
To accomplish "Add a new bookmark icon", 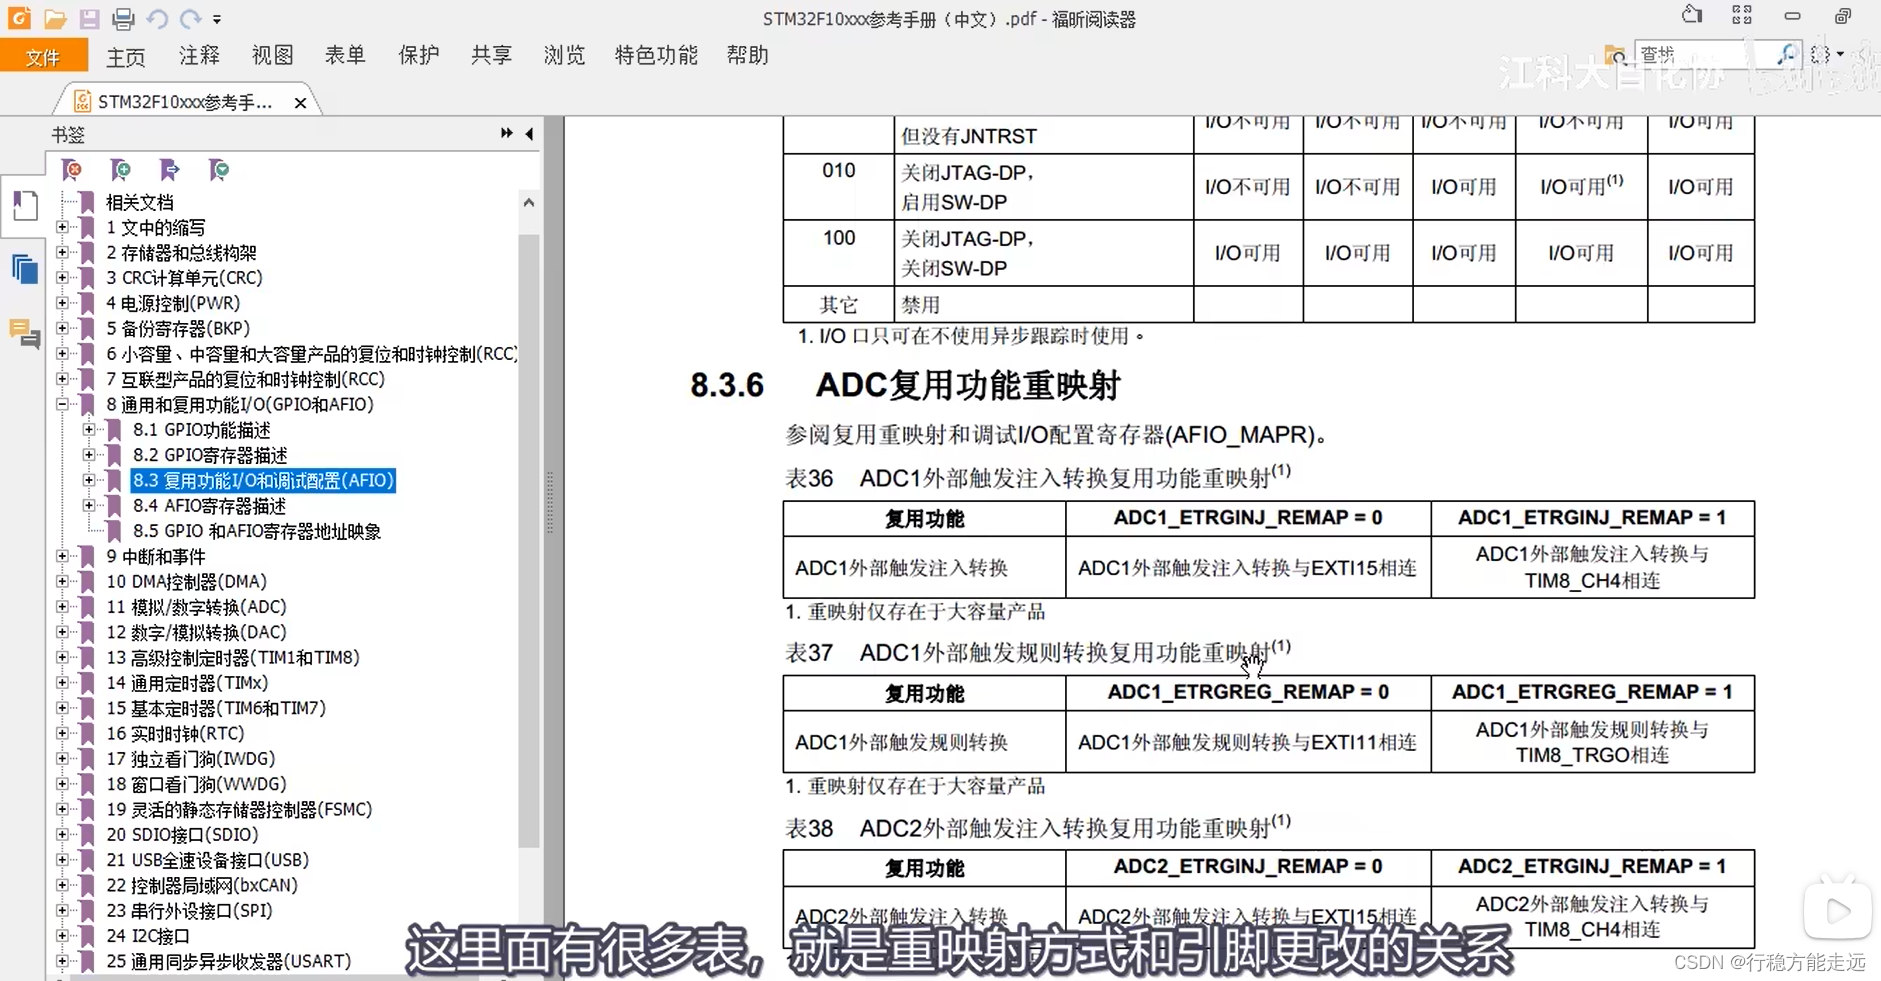I will [x=120, y=170].
